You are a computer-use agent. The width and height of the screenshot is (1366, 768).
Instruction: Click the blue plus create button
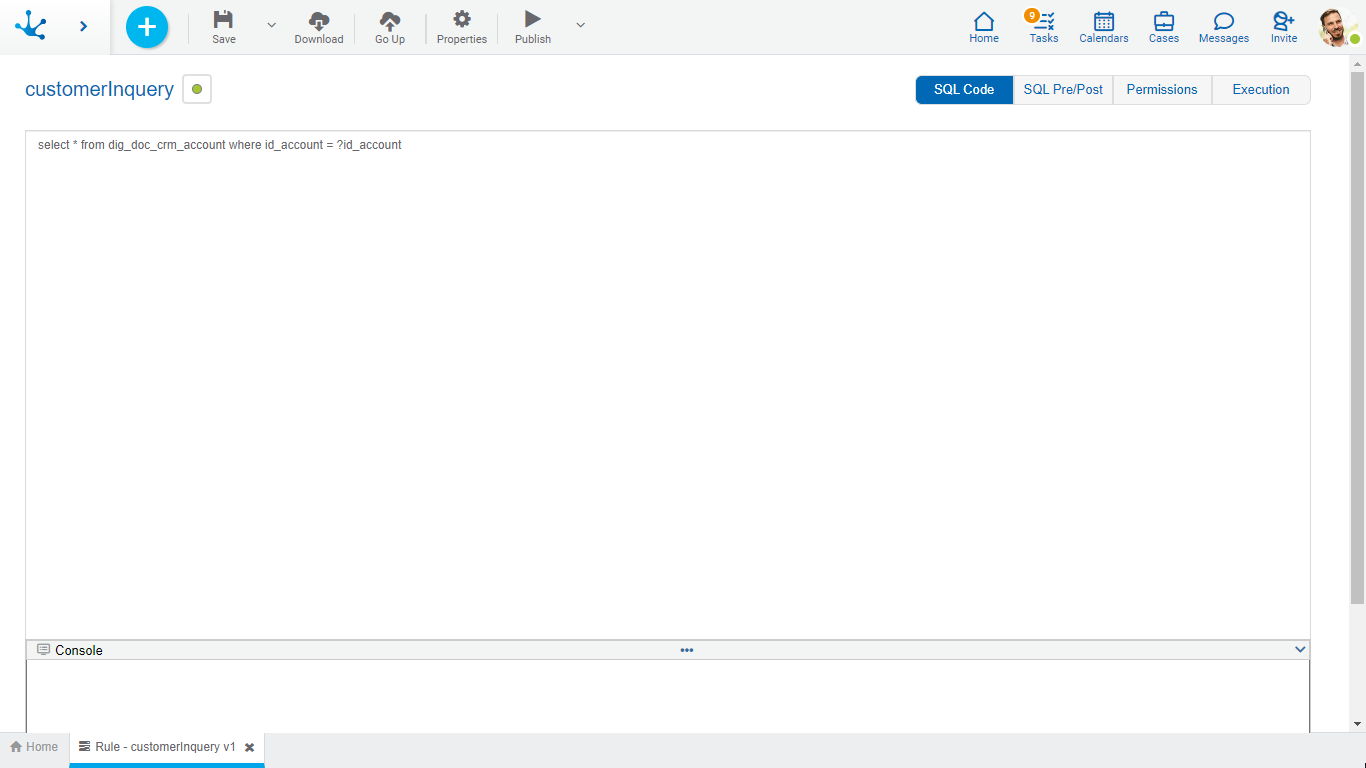coord(147,27)
